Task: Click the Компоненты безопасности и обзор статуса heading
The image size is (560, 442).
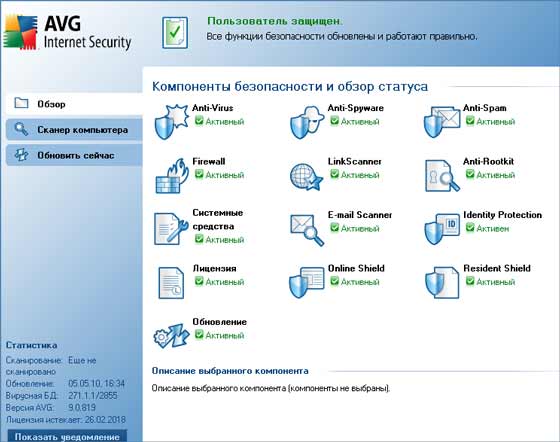Action: (x=290, y=86)
